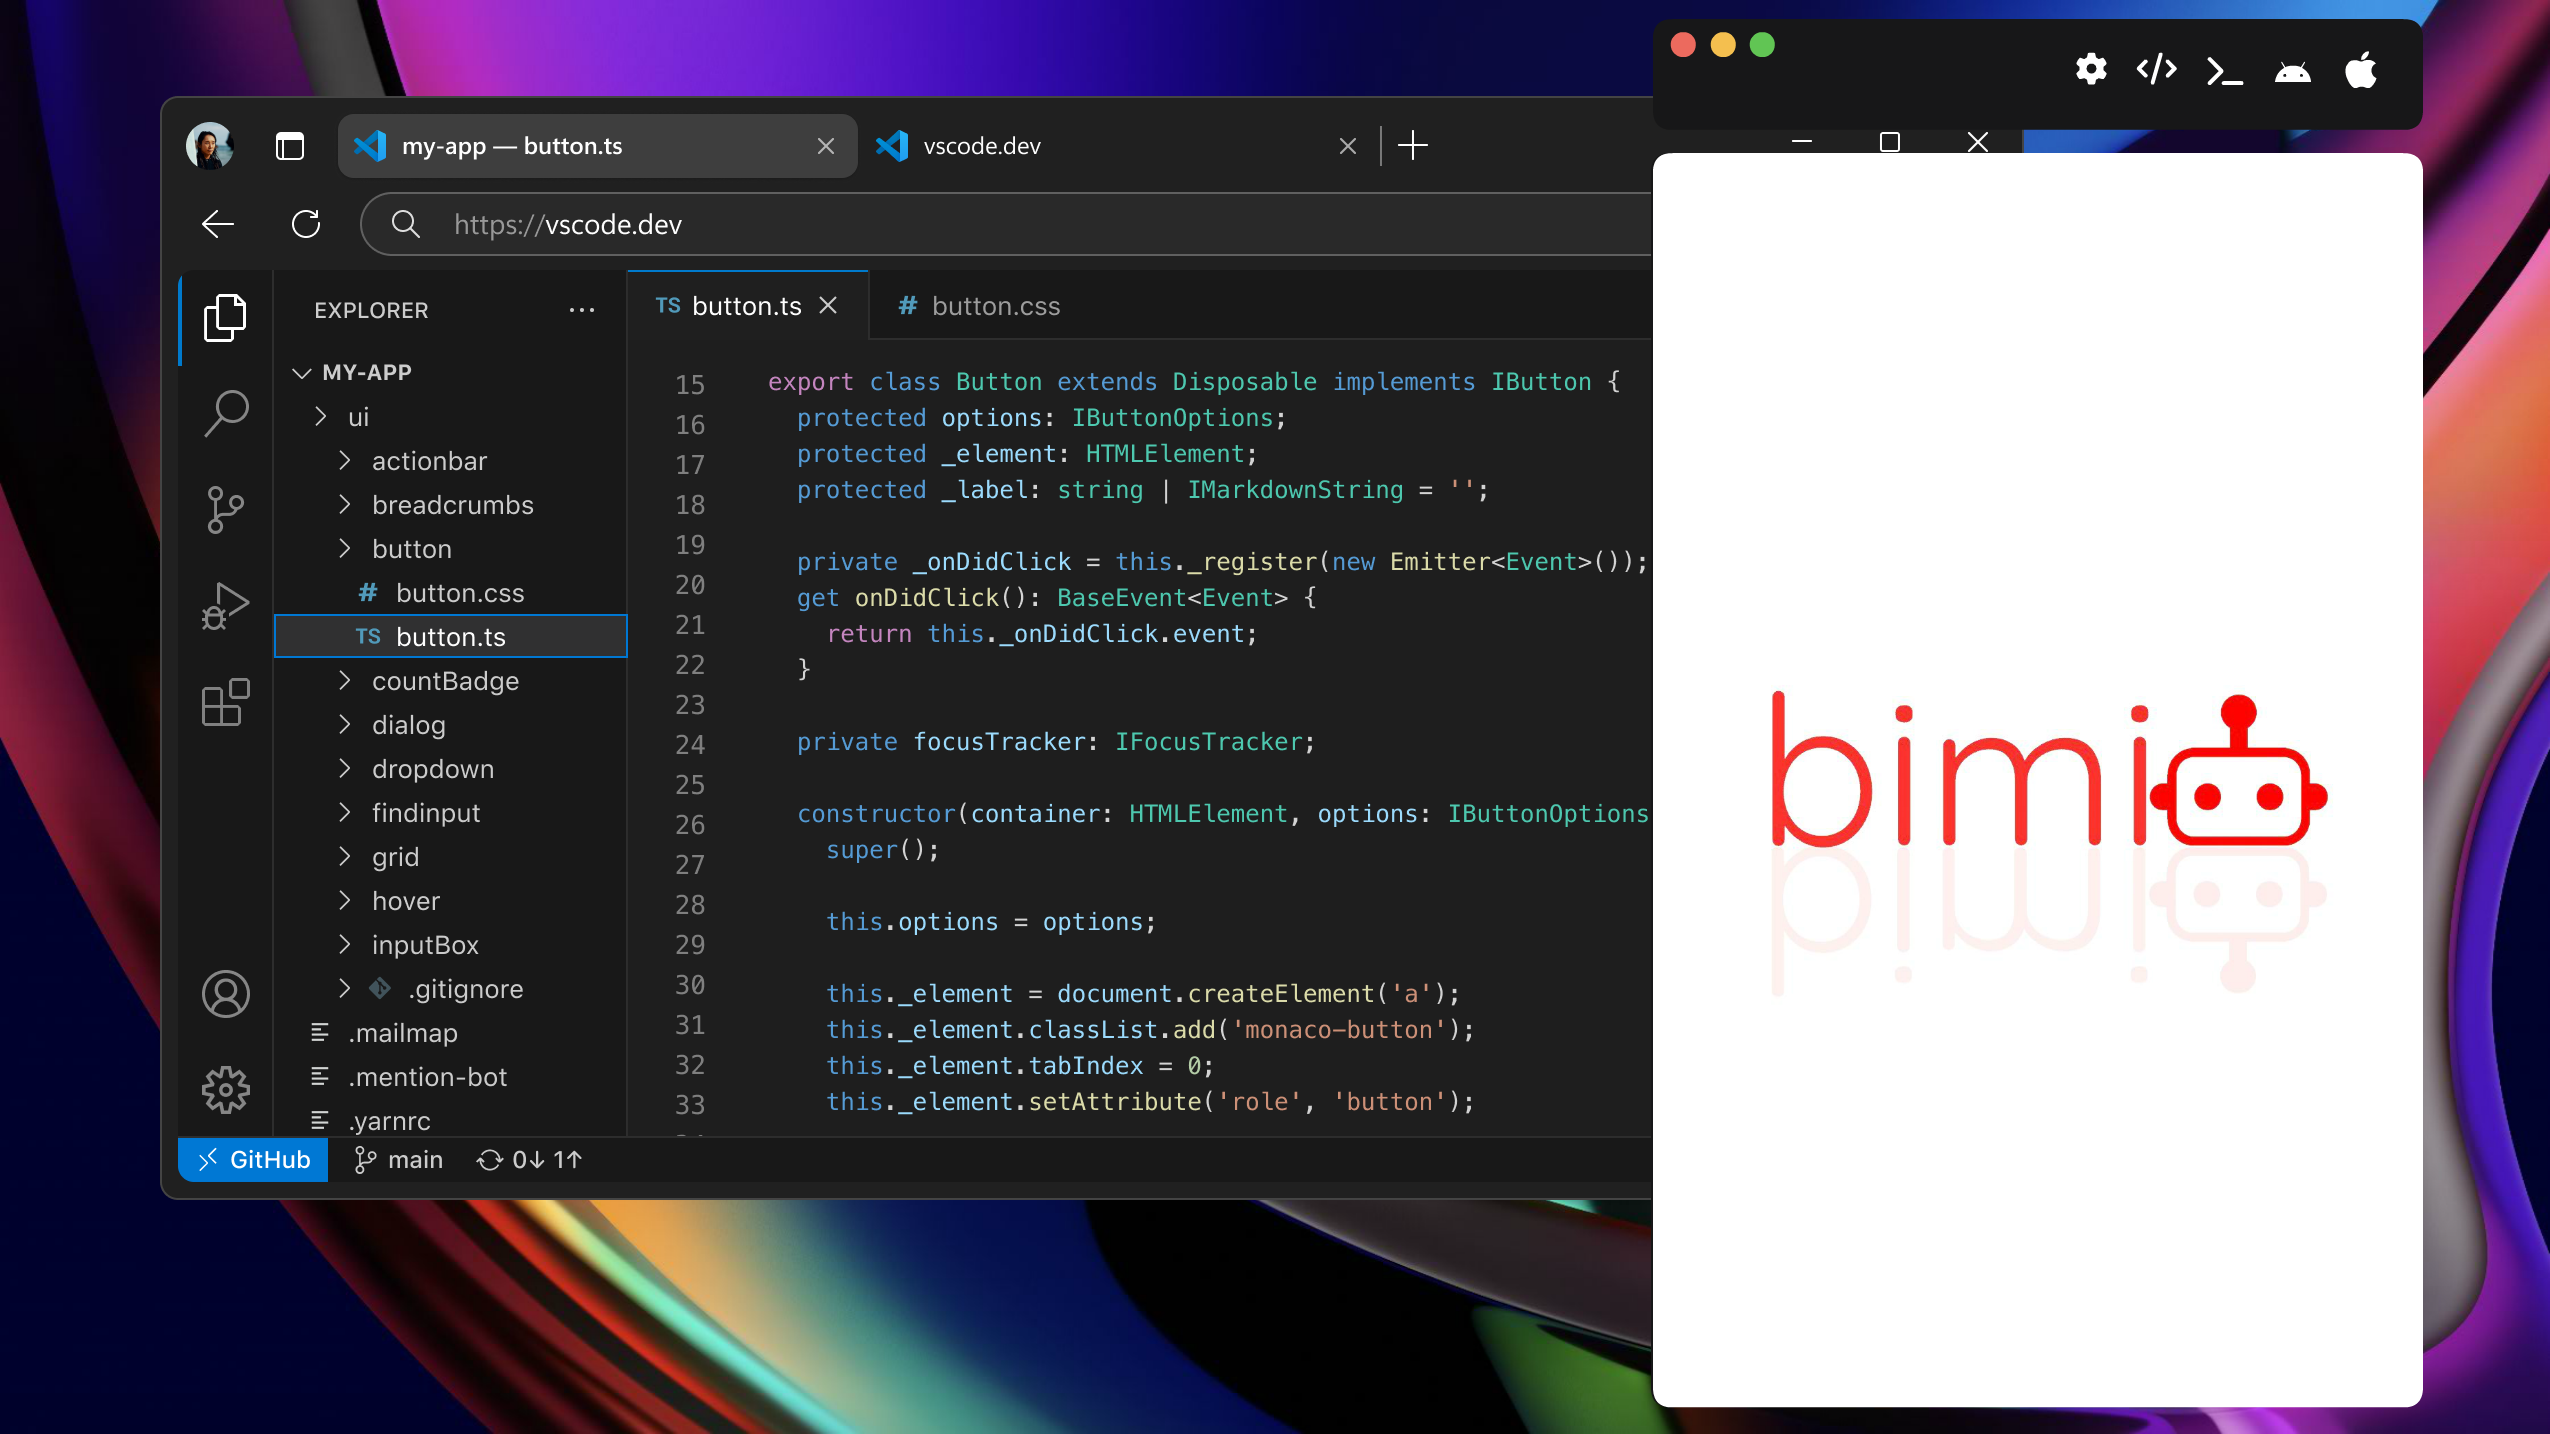
Task: Click 'focusTracker' on line 24
Action: click(999, 742)
